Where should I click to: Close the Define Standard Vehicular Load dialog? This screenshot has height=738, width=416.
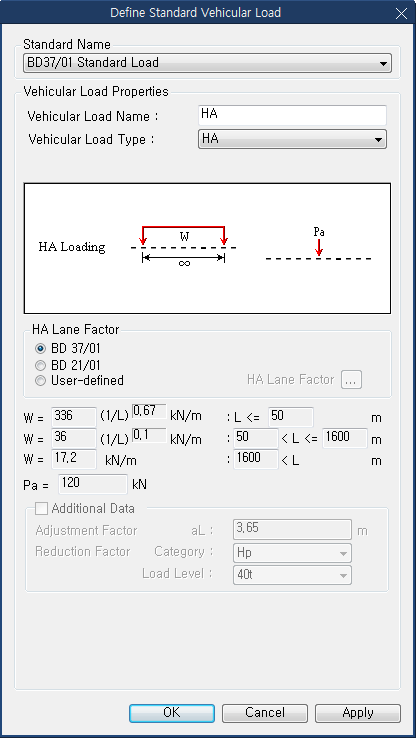tap(401, 13)
